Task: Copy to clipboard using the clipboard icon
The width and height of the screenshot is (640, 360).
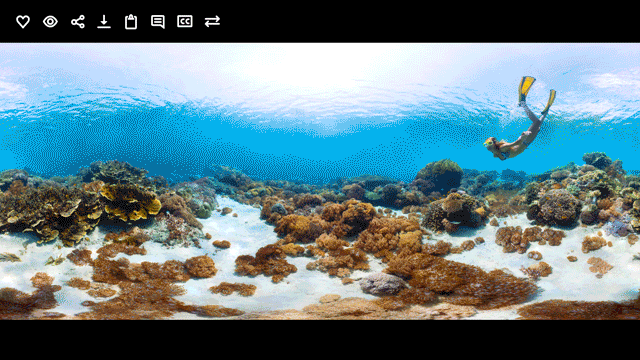Action: (x=131, y=22)
